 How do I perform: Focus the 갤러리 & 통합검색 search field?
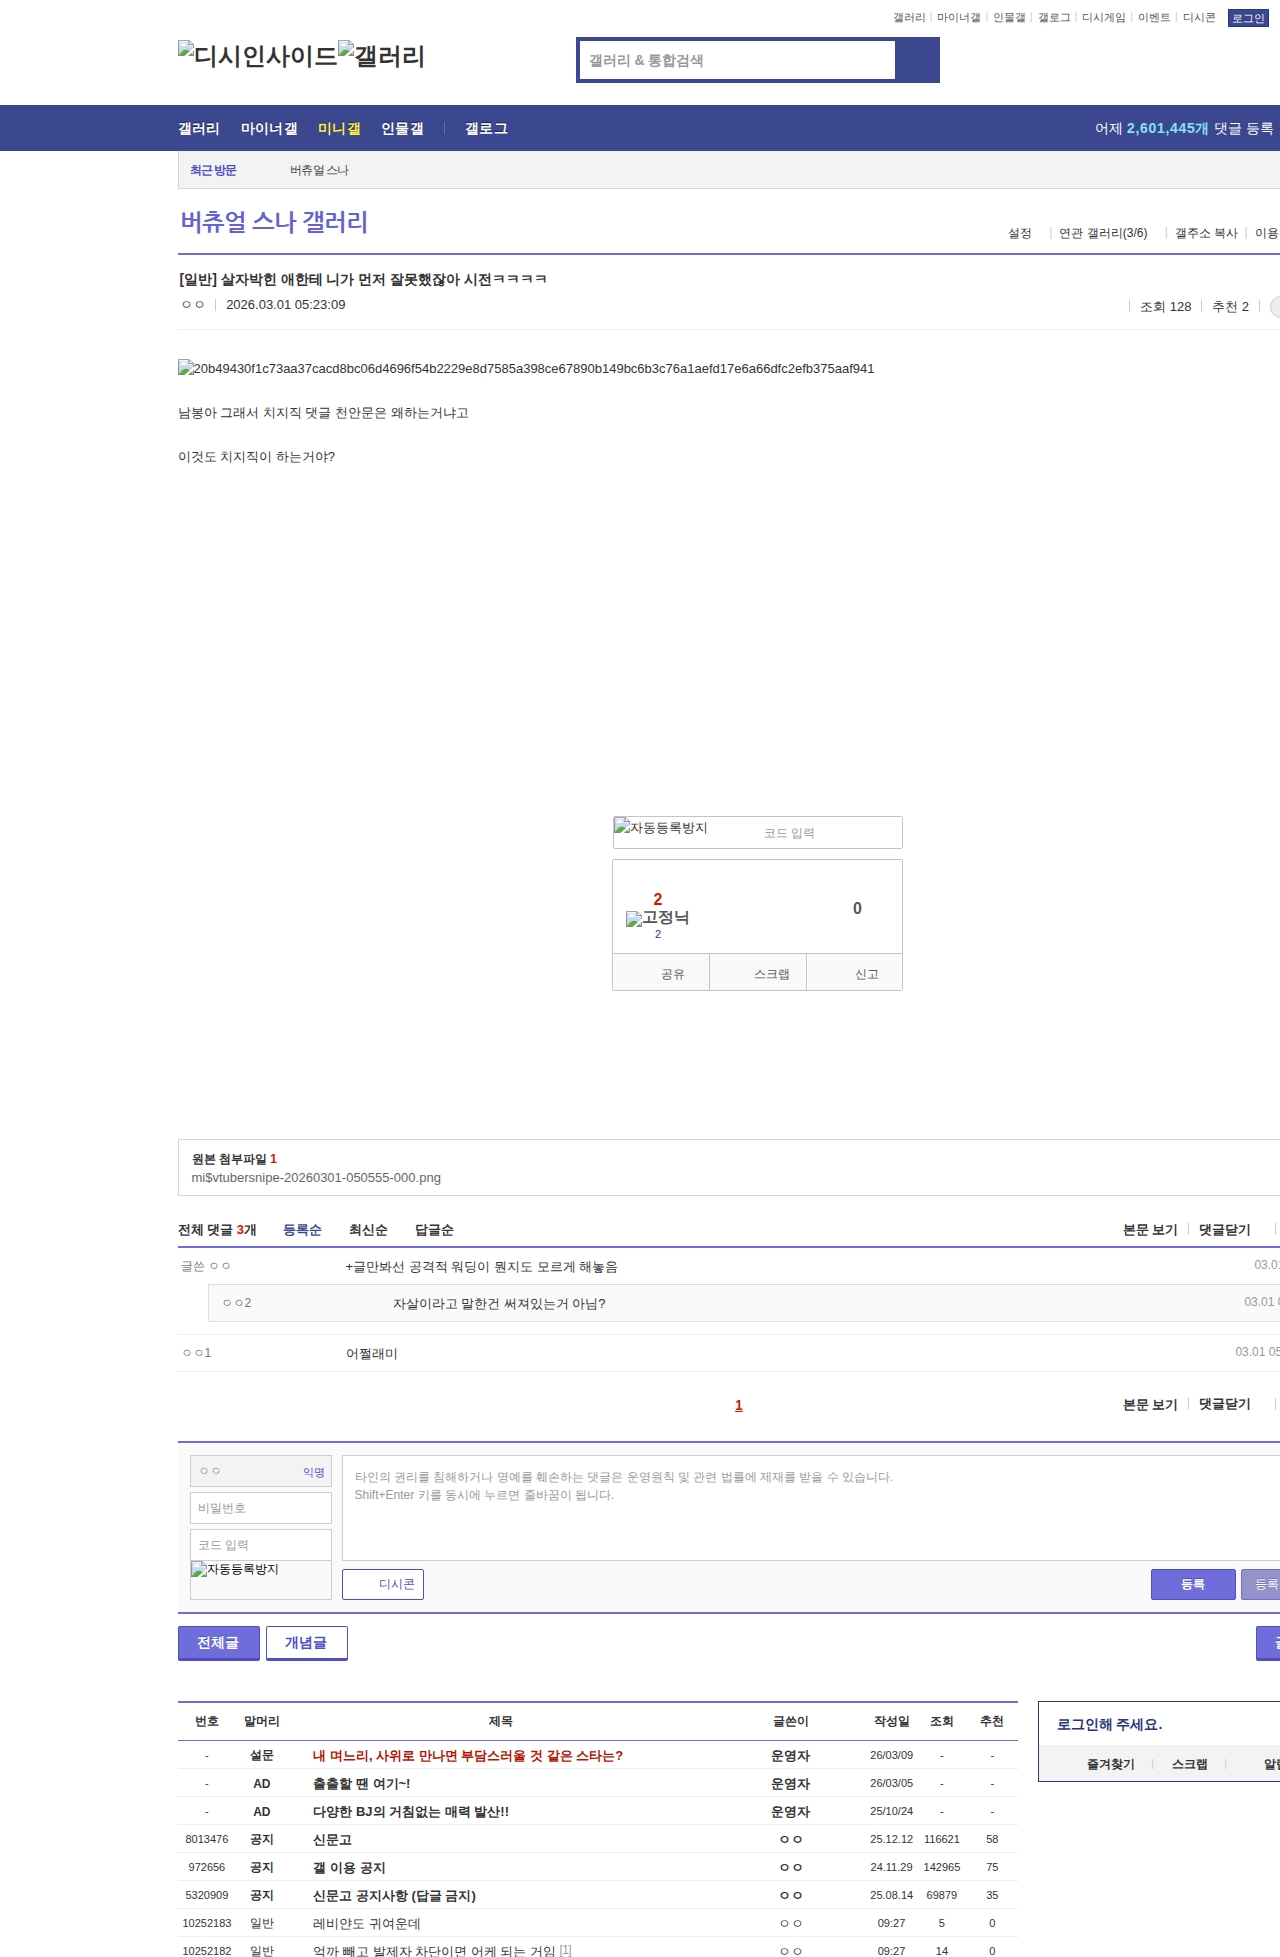[738, 60]
